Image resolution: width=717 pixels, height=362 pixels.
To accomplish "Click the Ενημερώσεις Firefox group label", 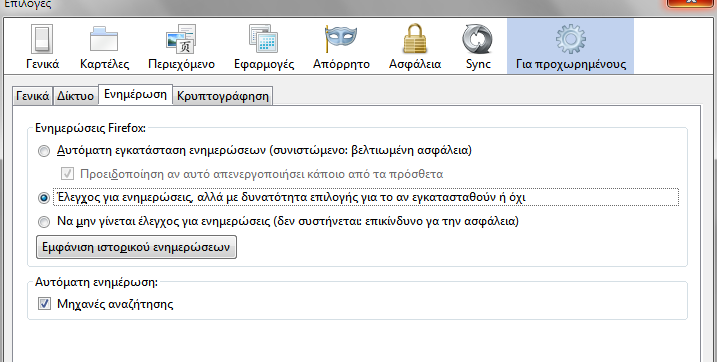I will [90, 128].
